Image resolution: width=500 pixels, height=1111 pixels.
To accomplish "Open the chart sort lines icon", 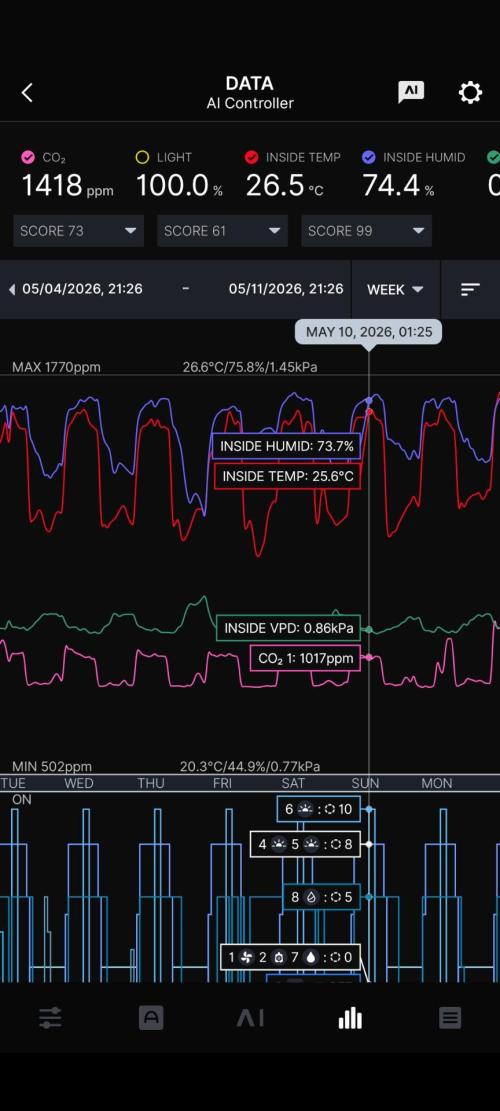I will pyautogui.click(x=470, y=289).
